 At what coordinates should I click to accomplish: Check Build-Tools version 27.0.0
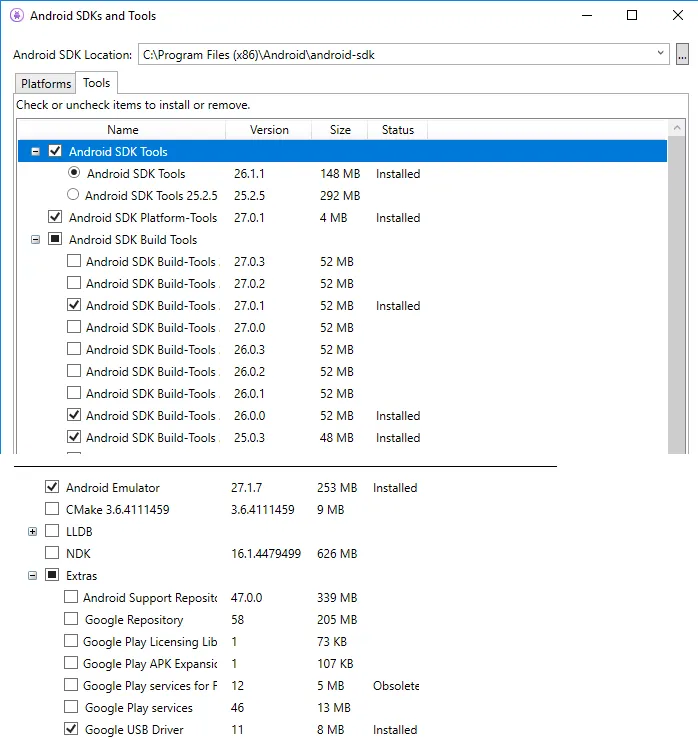pyautogui.click(x=74, y=327)
